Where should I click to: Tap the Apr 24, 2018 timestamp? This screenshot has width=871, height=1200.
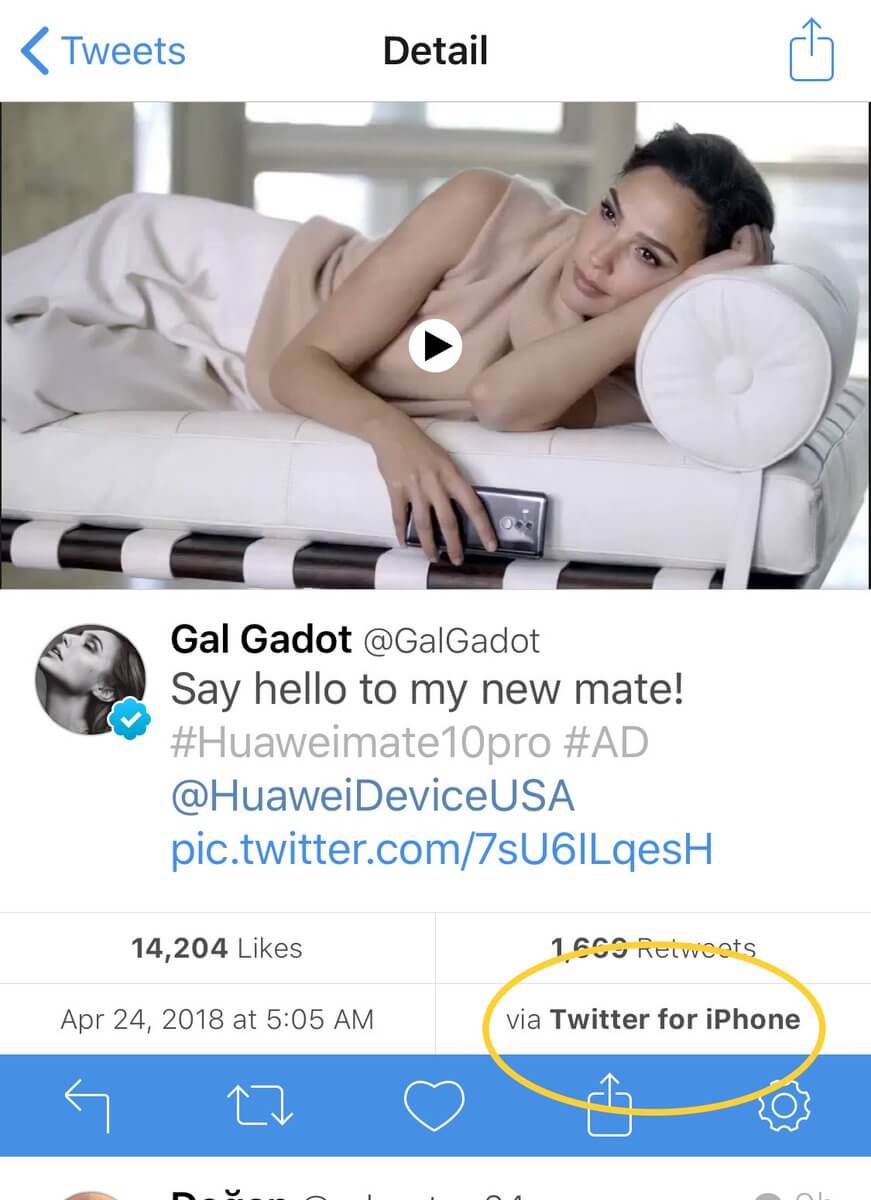[217, 1019]
